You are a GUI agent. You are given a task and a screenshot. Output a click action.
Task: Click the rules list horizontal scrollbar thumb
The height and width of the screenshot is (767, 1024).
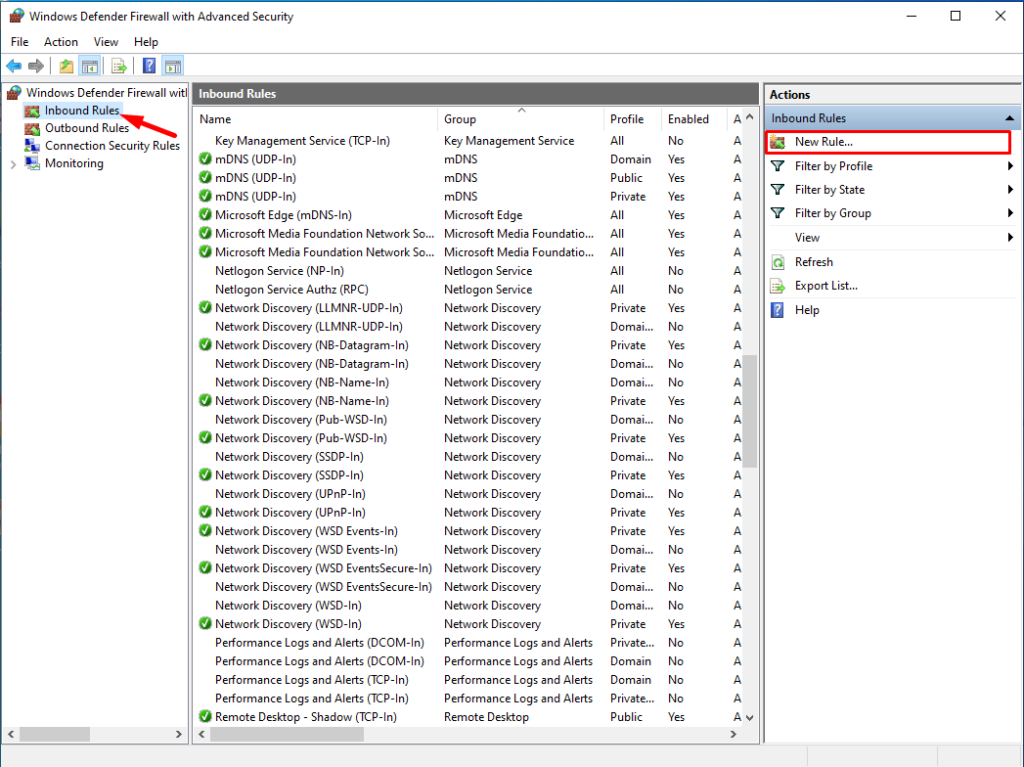click(x=287, y=734)
